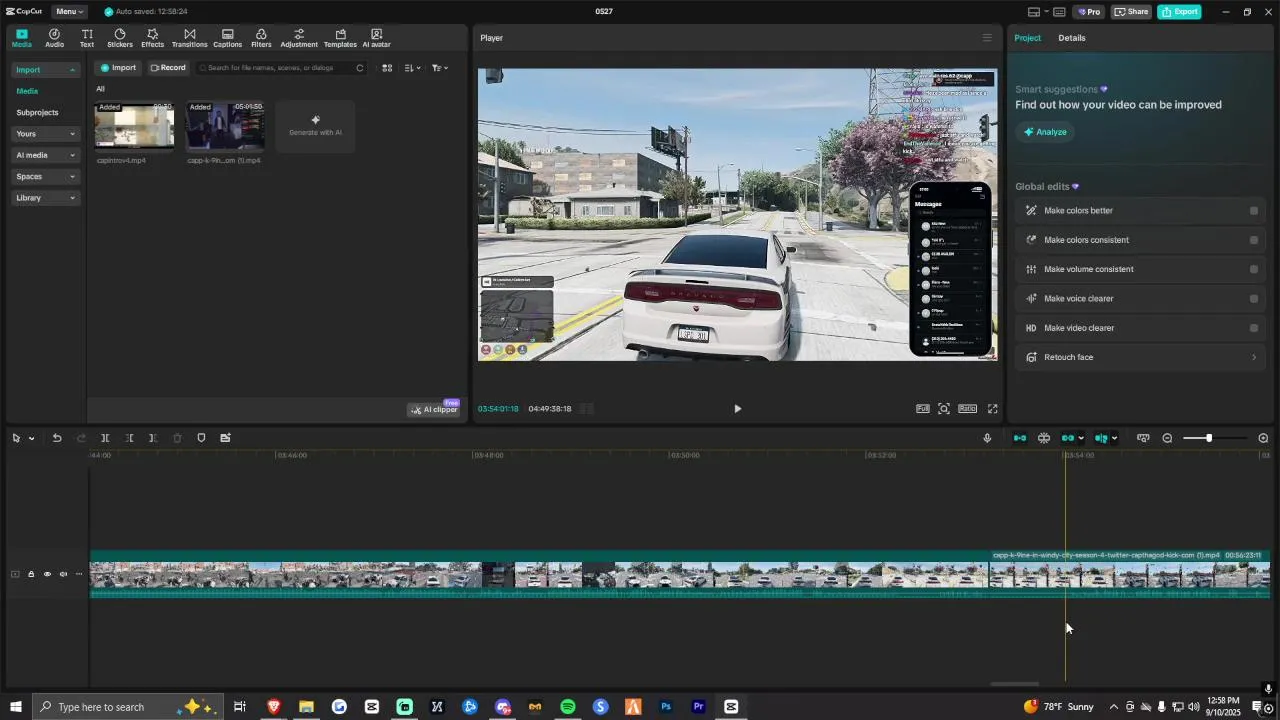1280x720 pixels.
Task: Toggle Make voice clearer checkbox
Action: pos(1254,299)
